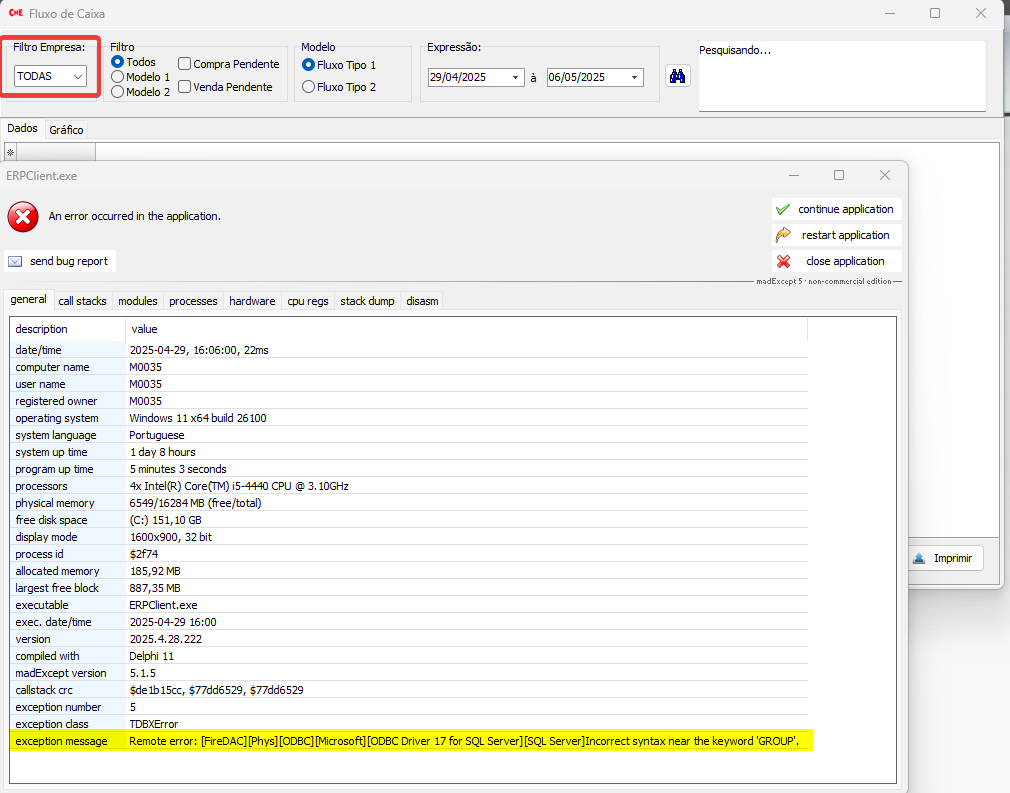
Task: Click the binoculars search icon
Action: tap(677, 77)
